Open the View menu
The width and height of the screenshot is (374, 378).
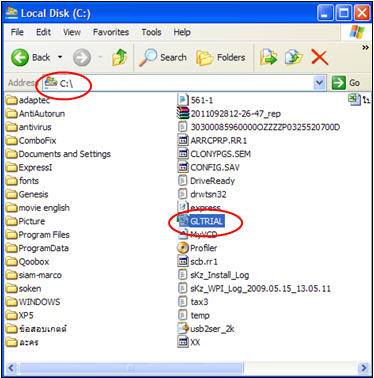72,32
